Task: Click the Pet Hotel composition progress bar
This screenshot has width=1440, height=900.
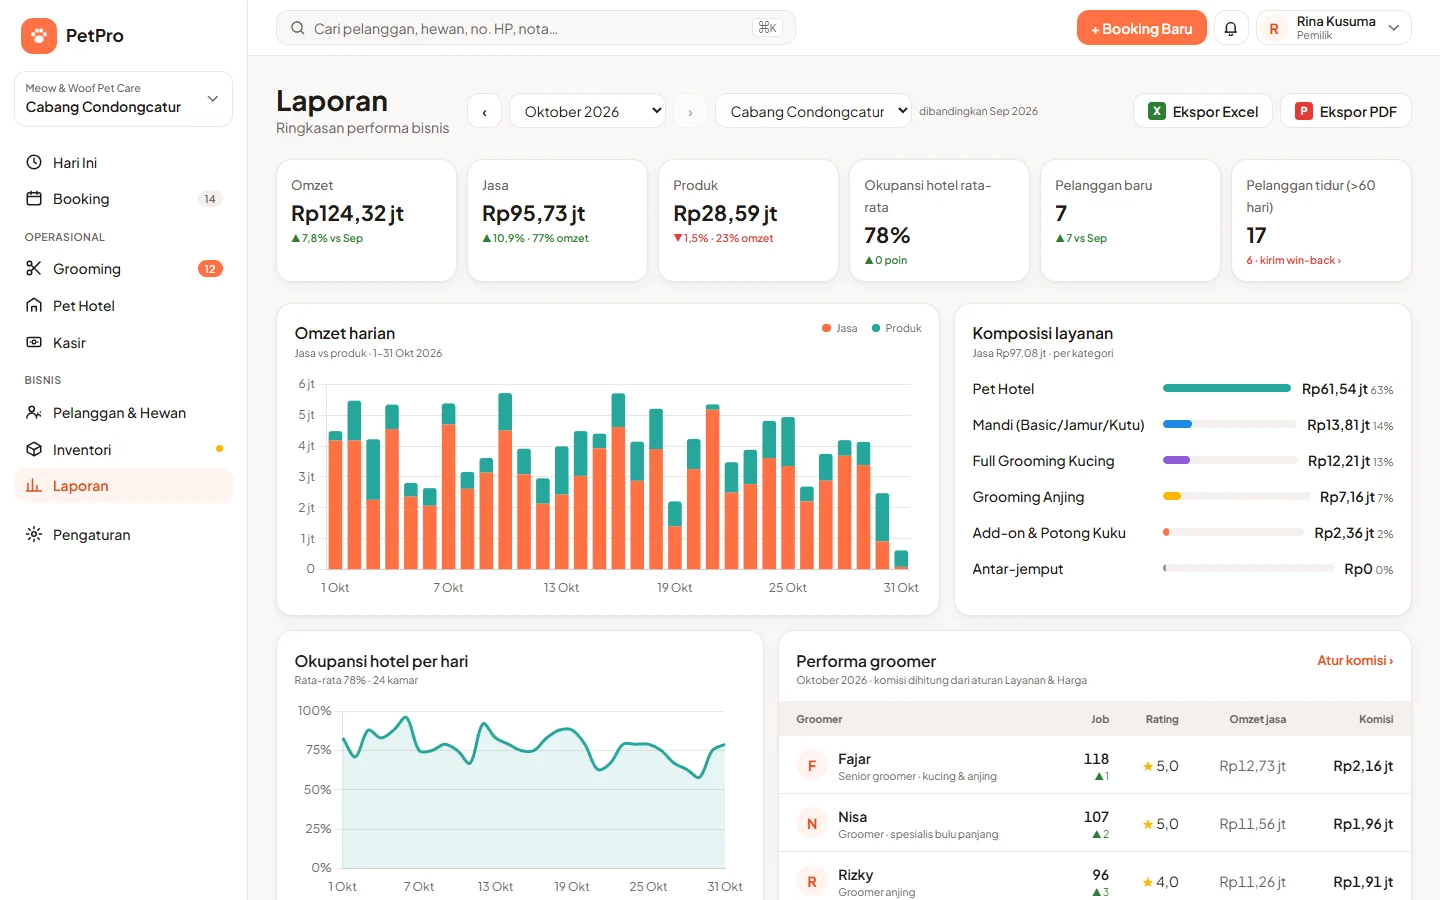Action: click(x=1227, y=388)
